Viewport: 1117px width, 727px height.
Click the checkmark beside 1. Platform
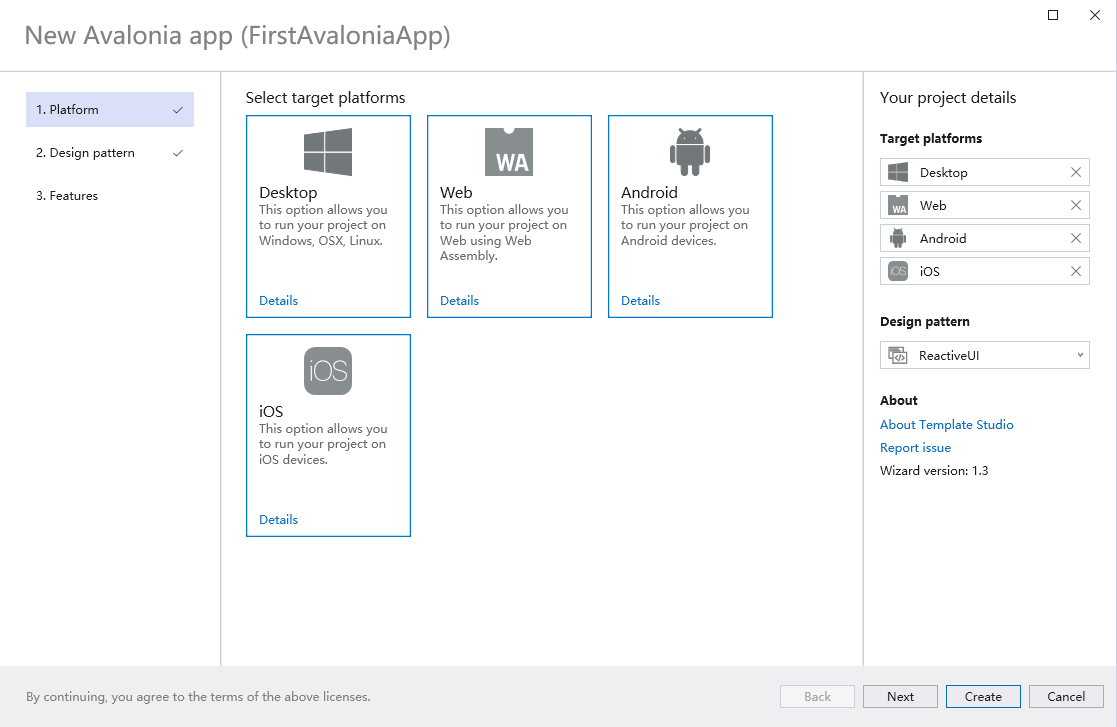[178, 110]
